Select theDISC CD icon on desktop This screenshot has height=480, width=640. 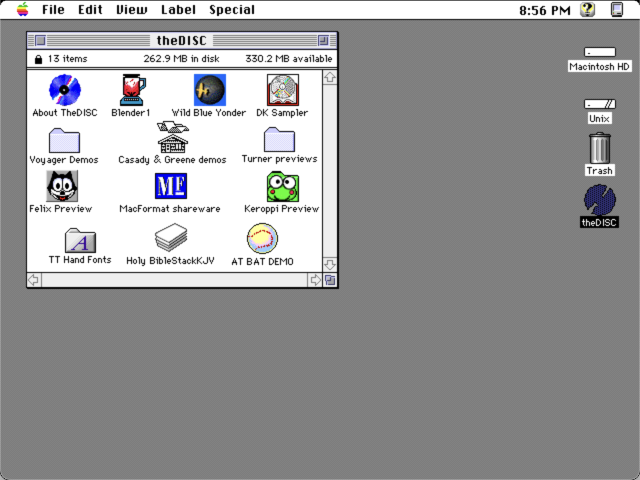coord(600,200)
